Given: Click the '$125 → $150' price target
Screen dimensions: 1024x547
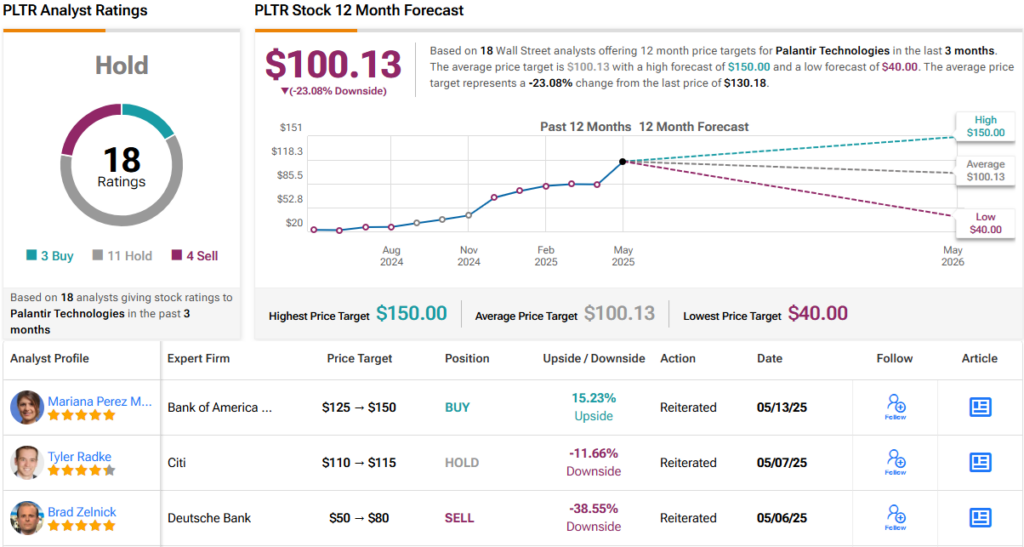Looking at the screenshot, I should pos(359,407).
